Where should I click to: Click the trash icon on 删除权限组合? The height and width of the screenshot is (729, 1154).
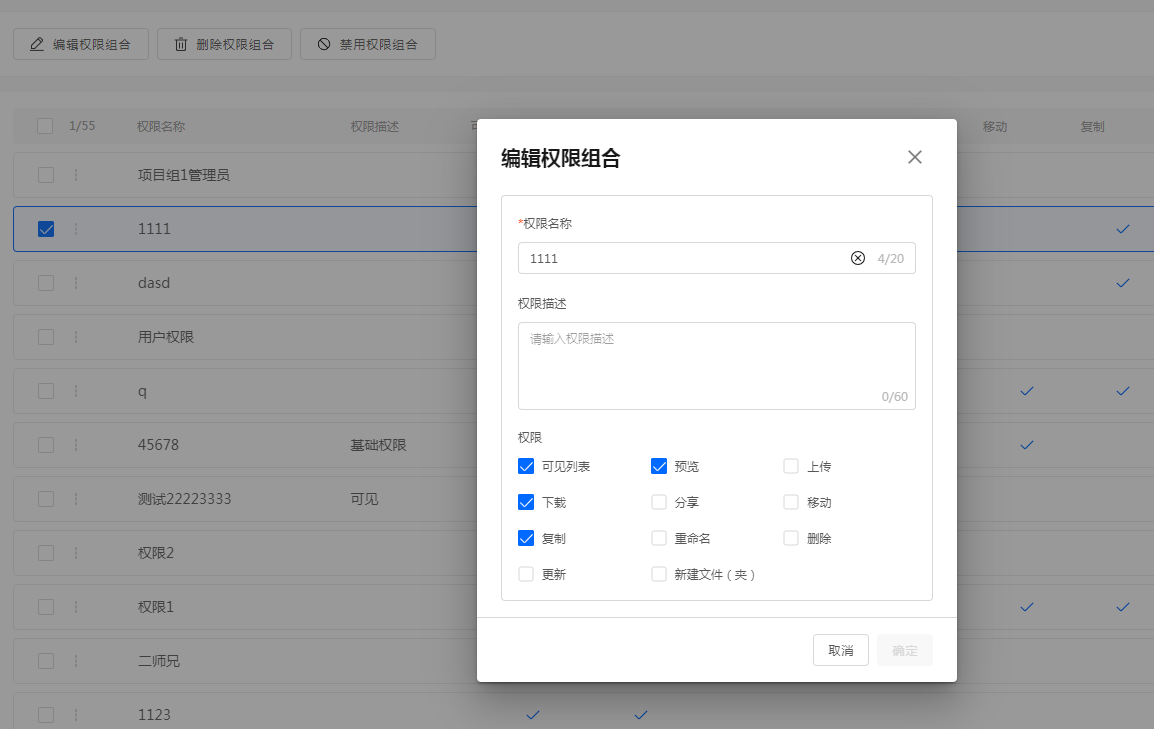tap(180, 44)
